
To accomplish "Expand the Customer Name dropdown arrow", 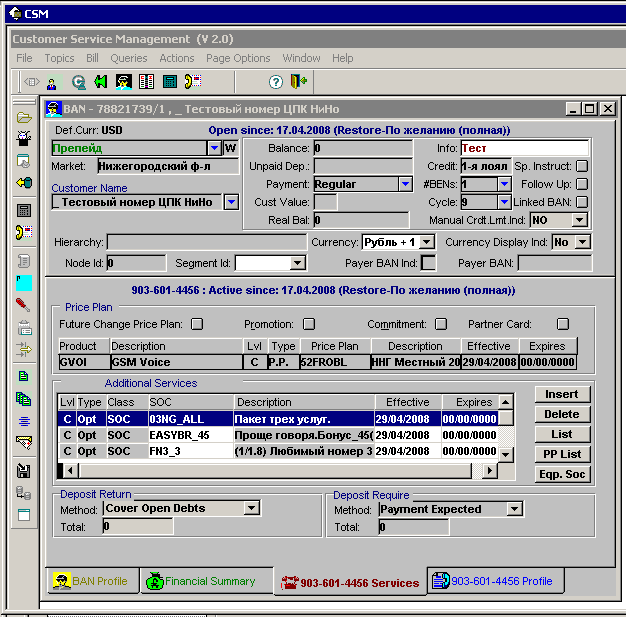I will pyautogui.click(x=231, y=202).
